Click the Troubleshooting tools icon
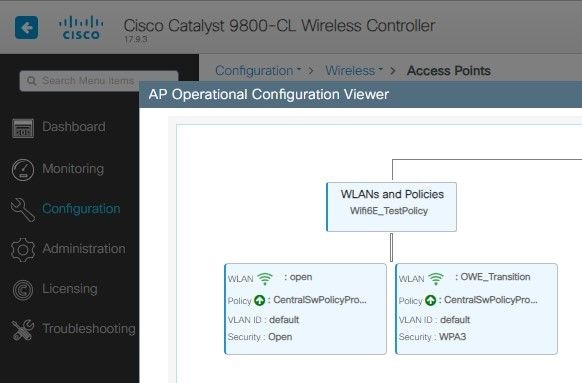The width and height of the screenshot is (582, 383). point(23,330)
